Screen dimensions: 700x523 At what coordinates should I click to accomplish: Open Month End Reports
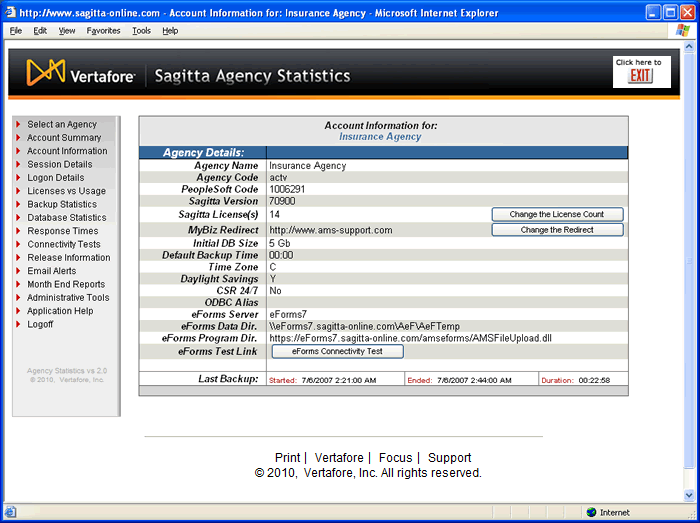(x=66, y=284)
